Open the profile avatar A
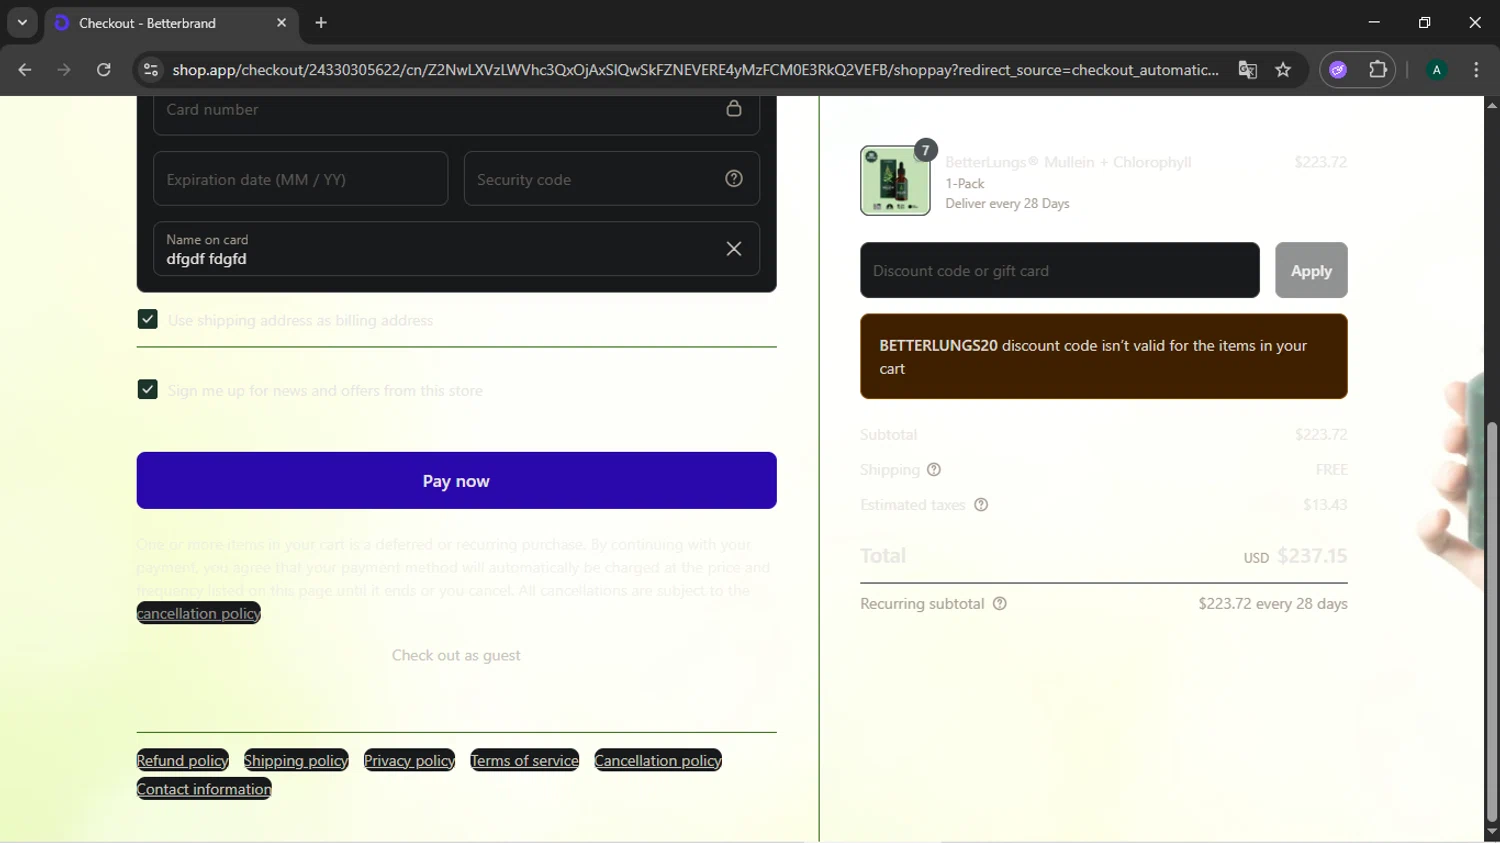 (x=1437, y=70)
